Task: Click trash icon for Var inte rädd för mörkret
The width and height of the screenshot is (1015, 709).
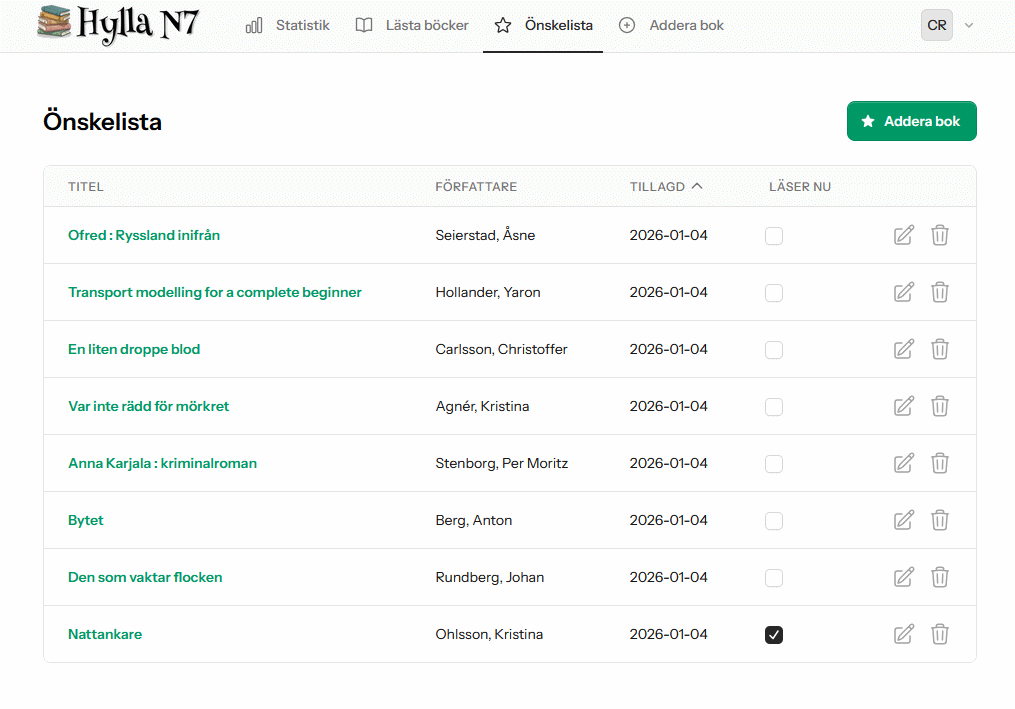Action: point(940,407)
